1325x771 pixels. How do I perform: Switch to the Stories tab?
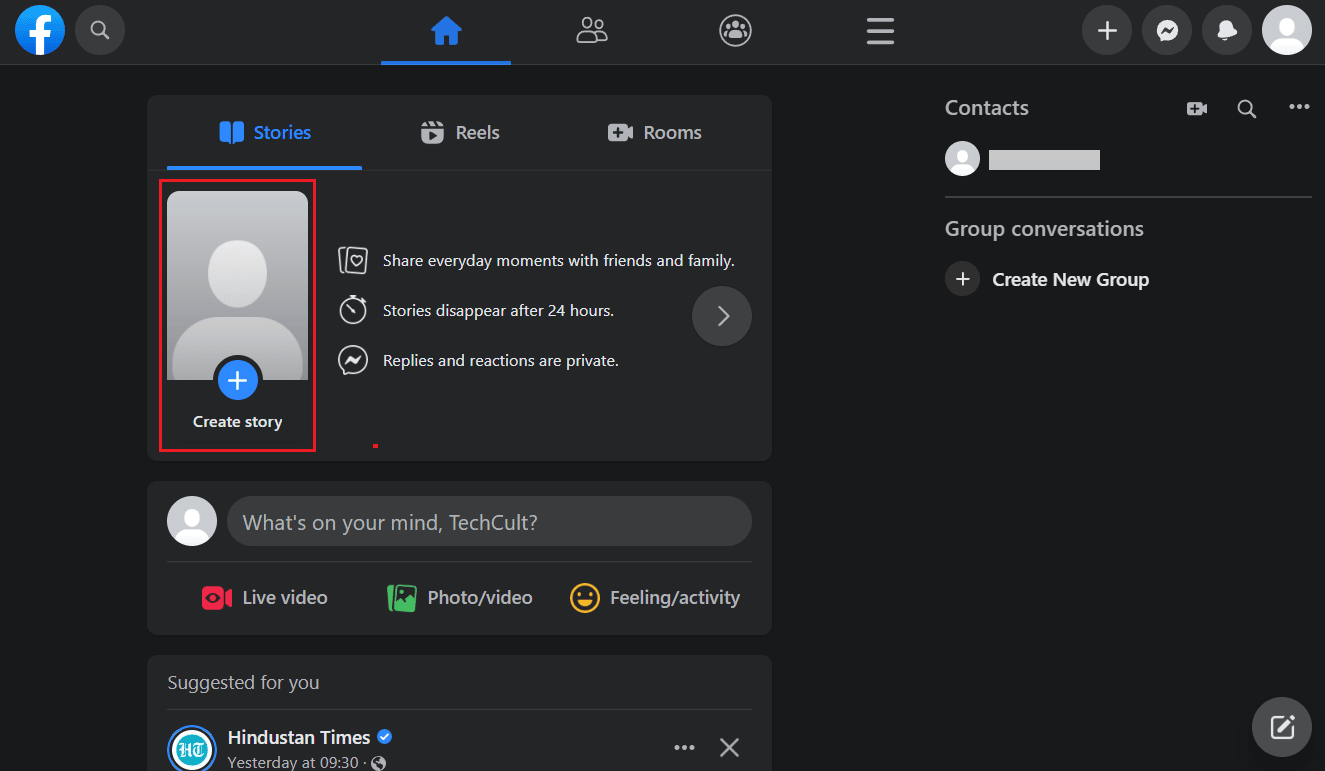[x=265, y=133]
